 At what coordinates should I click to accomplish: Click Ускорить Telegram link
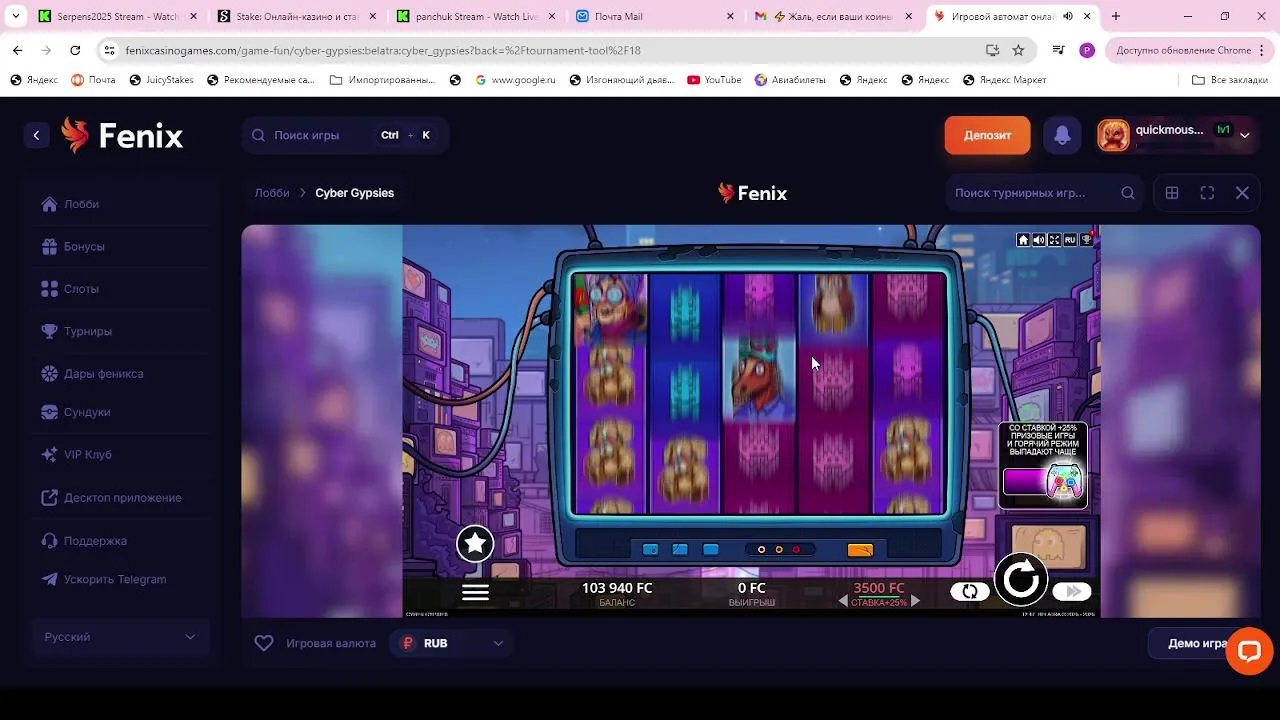coord(115,579)
